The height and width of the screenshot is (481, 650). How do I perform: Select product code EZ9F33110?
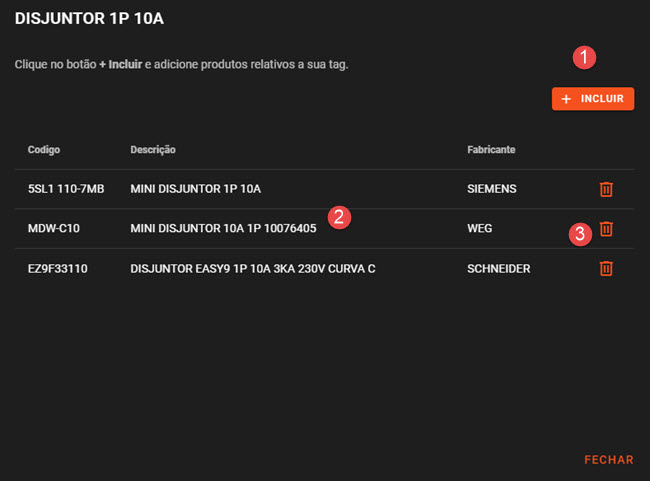pyautogui.click(x=58, y=269)
